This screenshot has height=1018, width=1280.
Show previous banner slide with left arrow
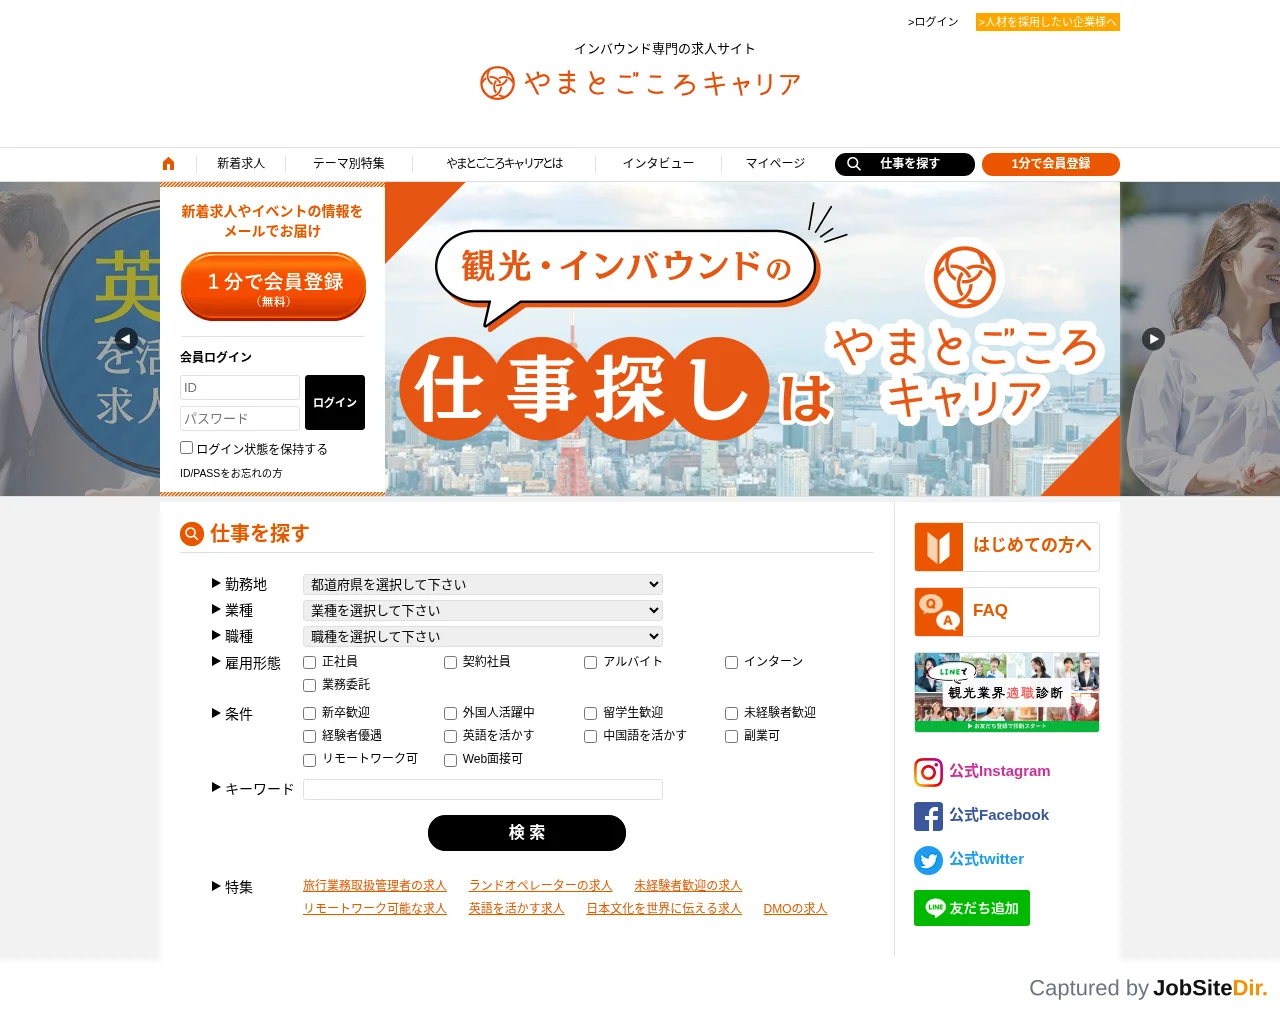coord(126,339)
